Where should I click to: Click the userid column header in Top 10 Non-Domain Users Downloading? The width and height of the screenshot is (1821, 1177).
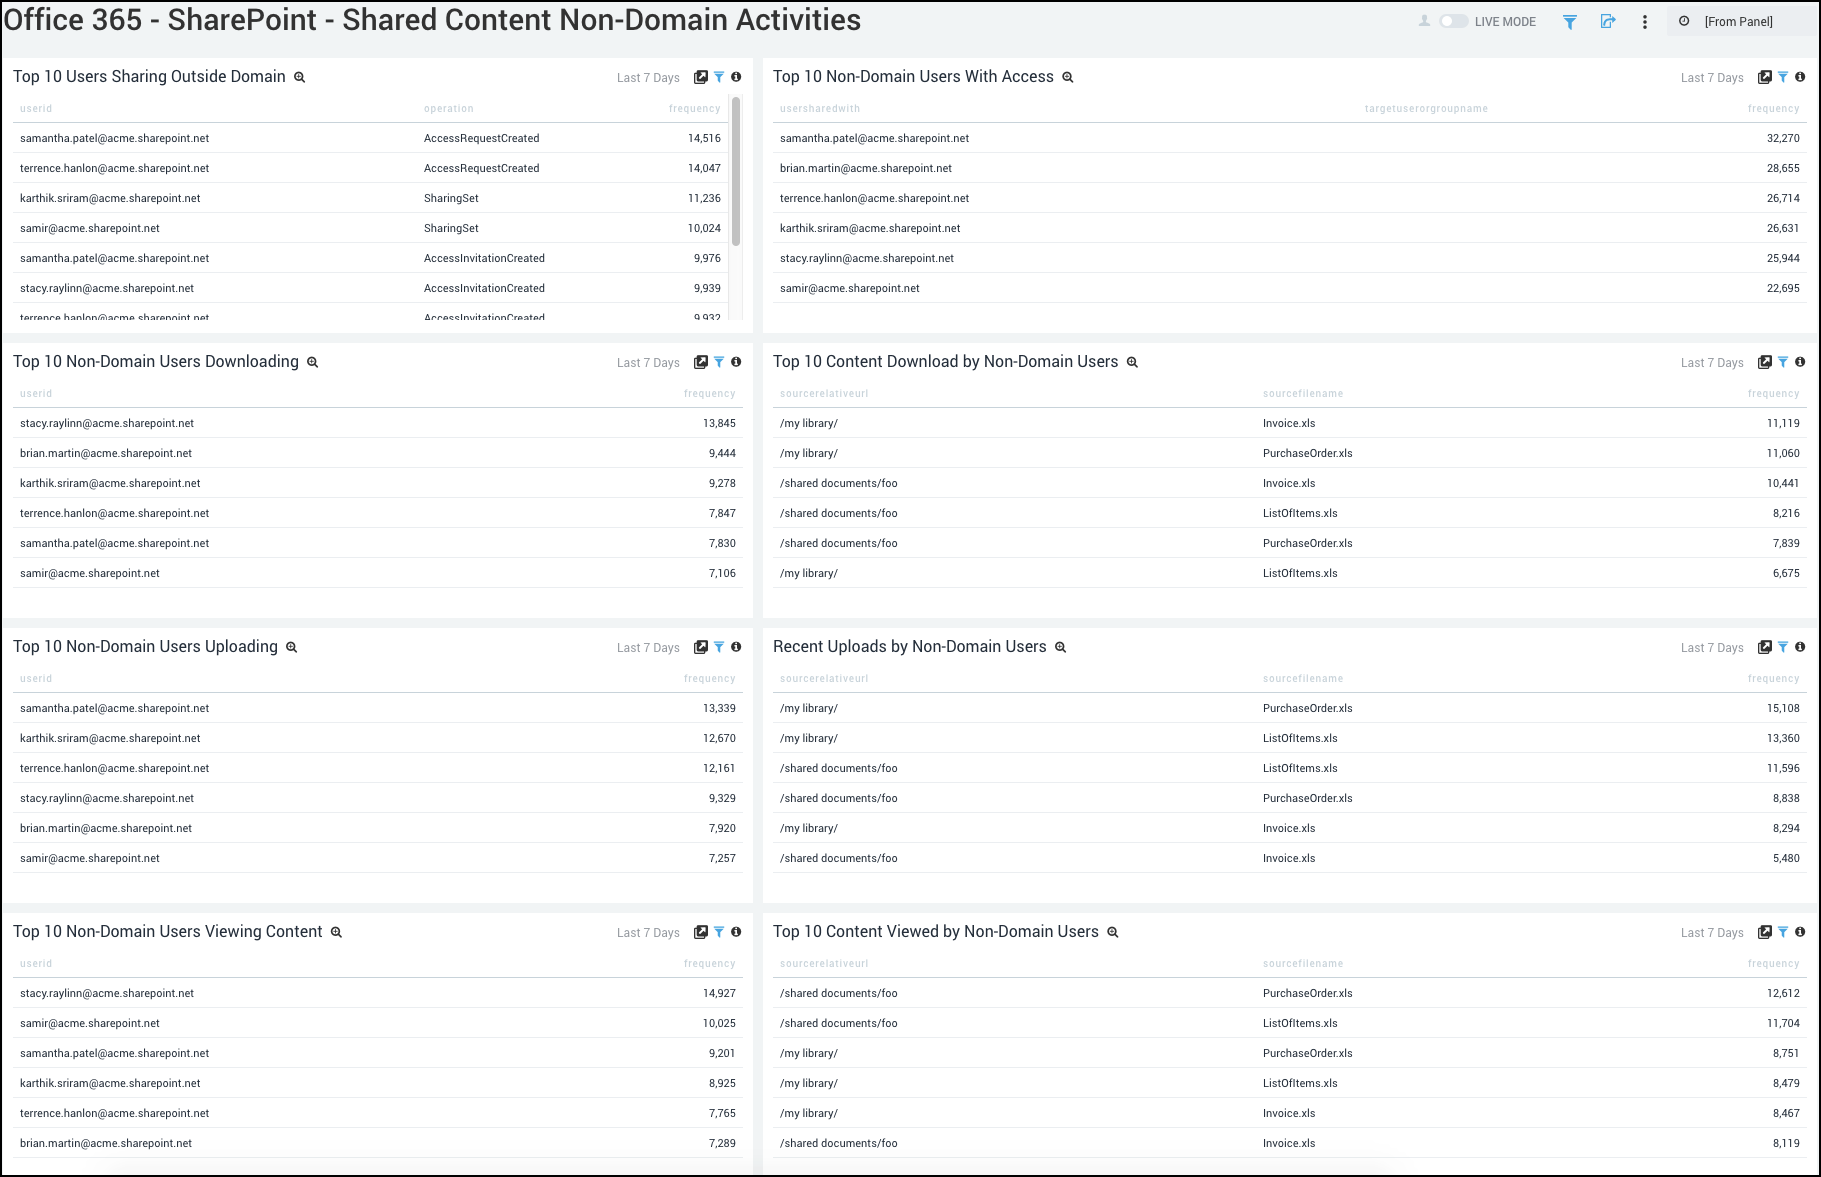point(36,393)
